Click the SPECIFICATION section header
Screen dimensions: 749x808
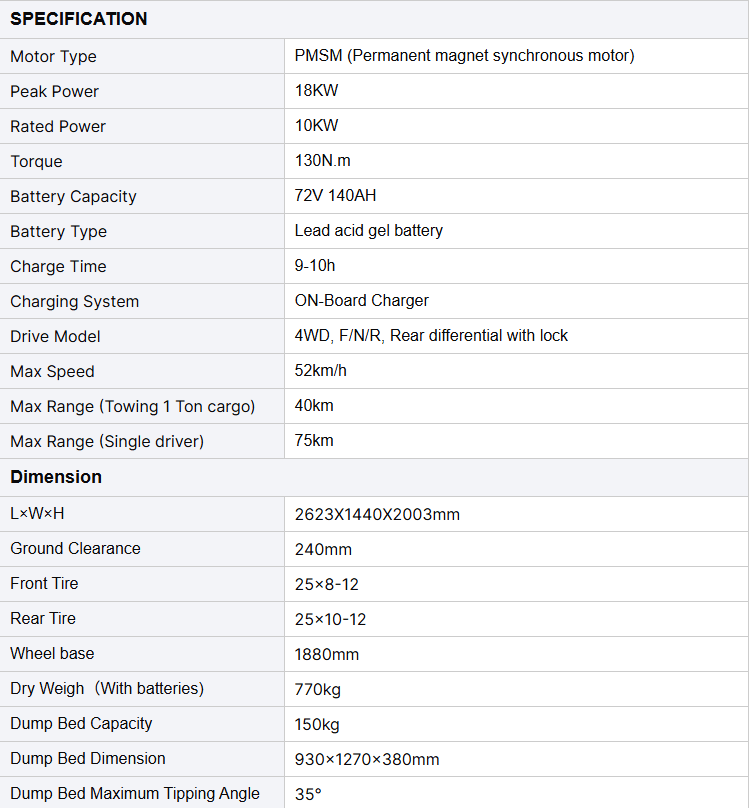tap(79, 19)
